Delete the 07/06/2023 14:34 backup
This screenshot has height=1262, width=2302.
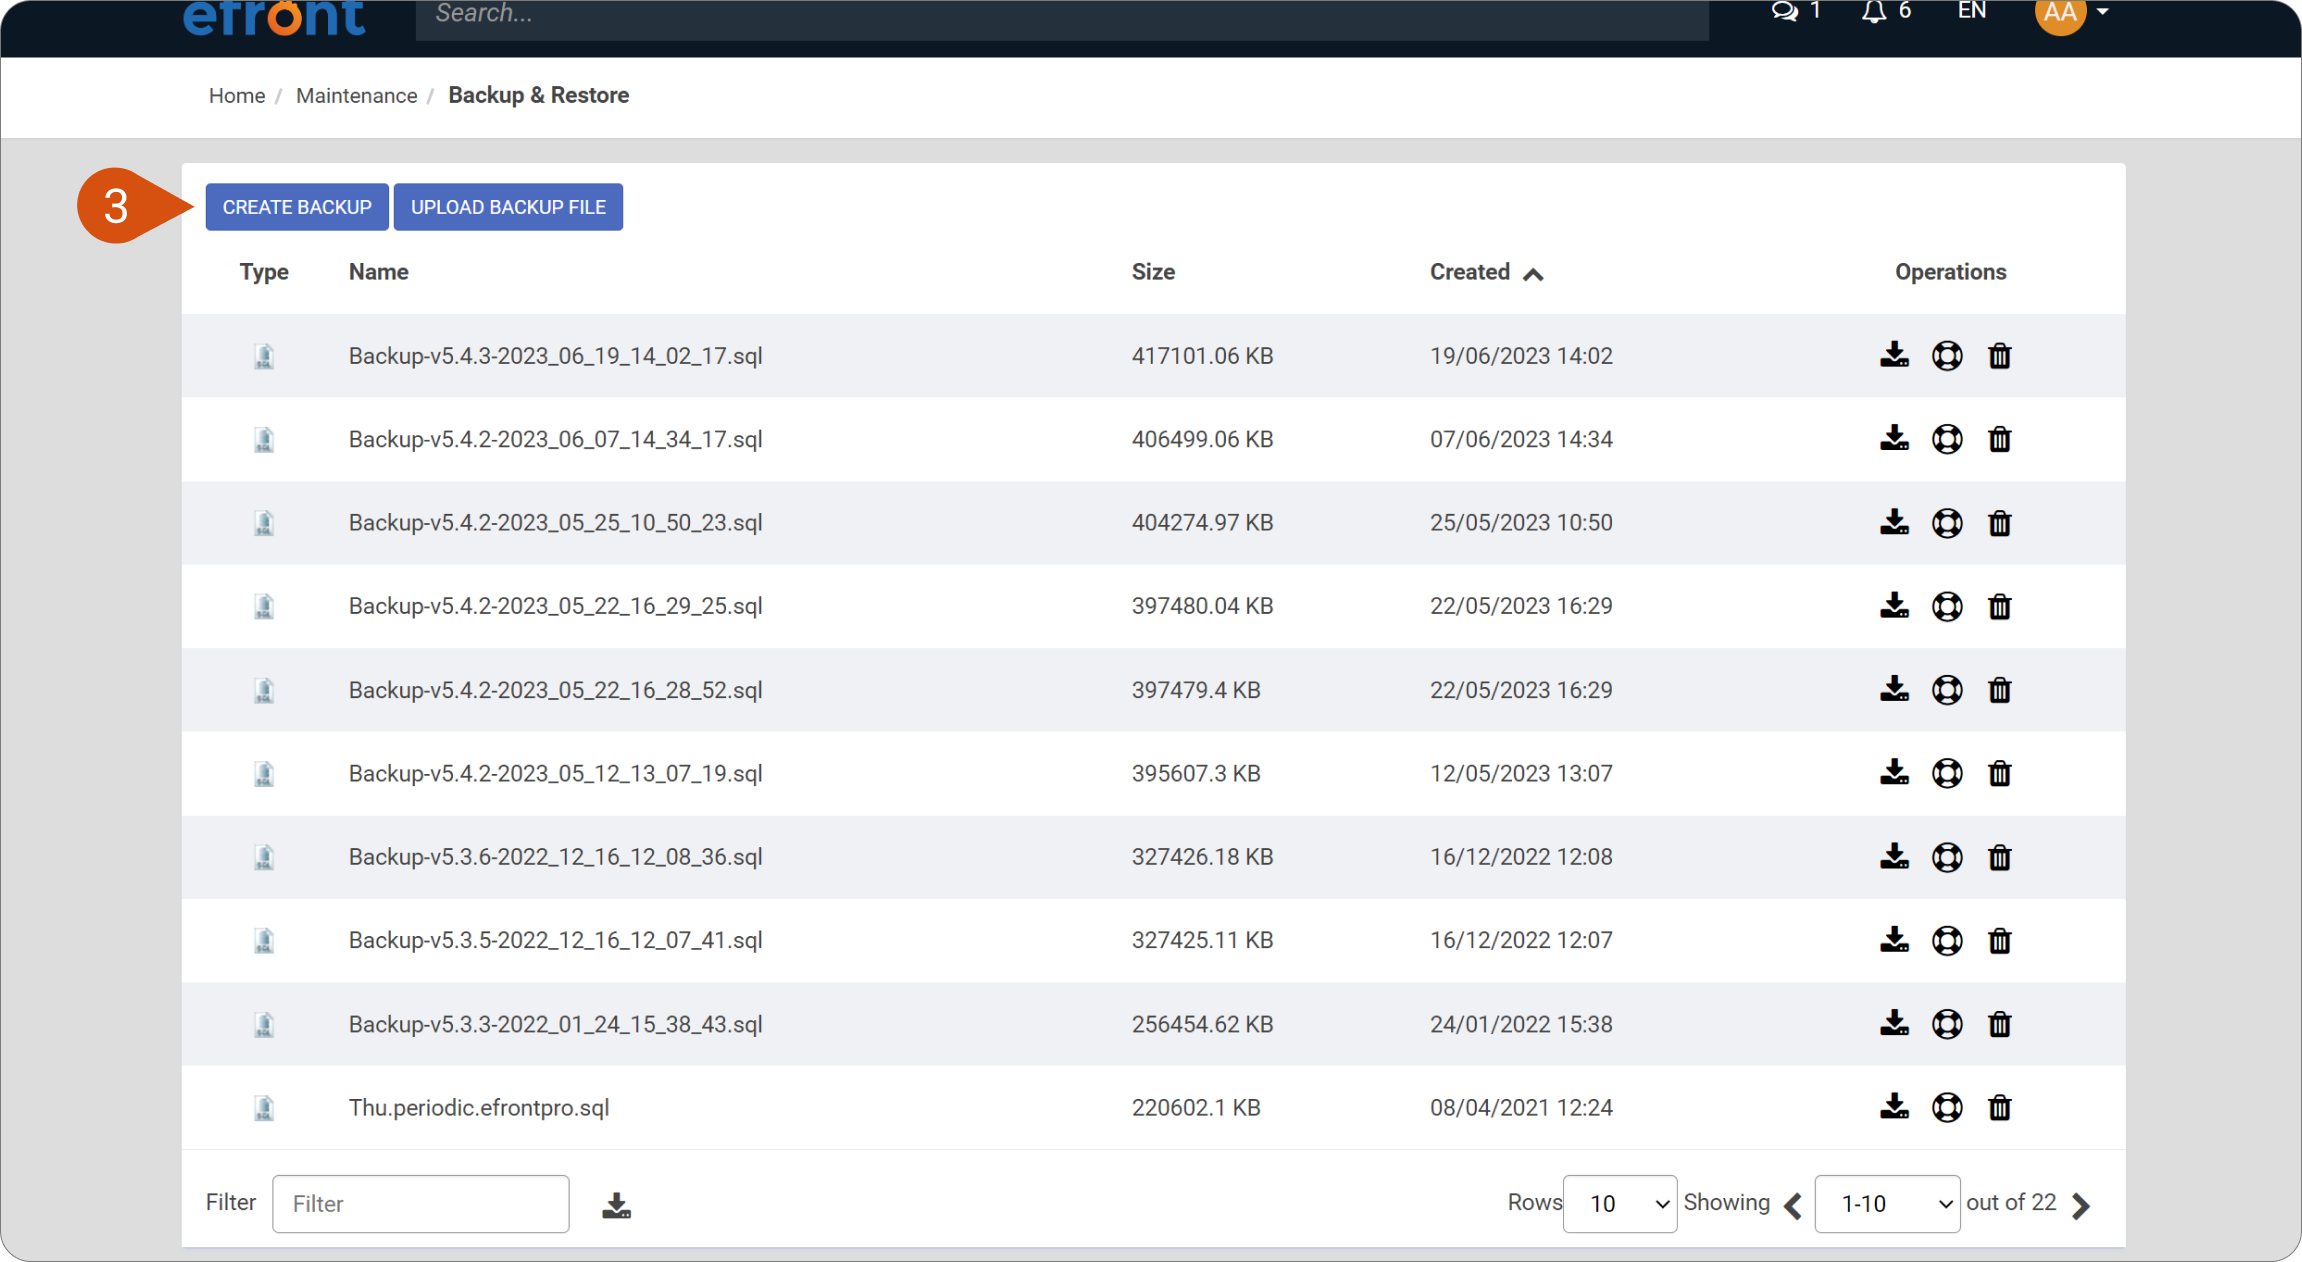[x=1999, y=439]
